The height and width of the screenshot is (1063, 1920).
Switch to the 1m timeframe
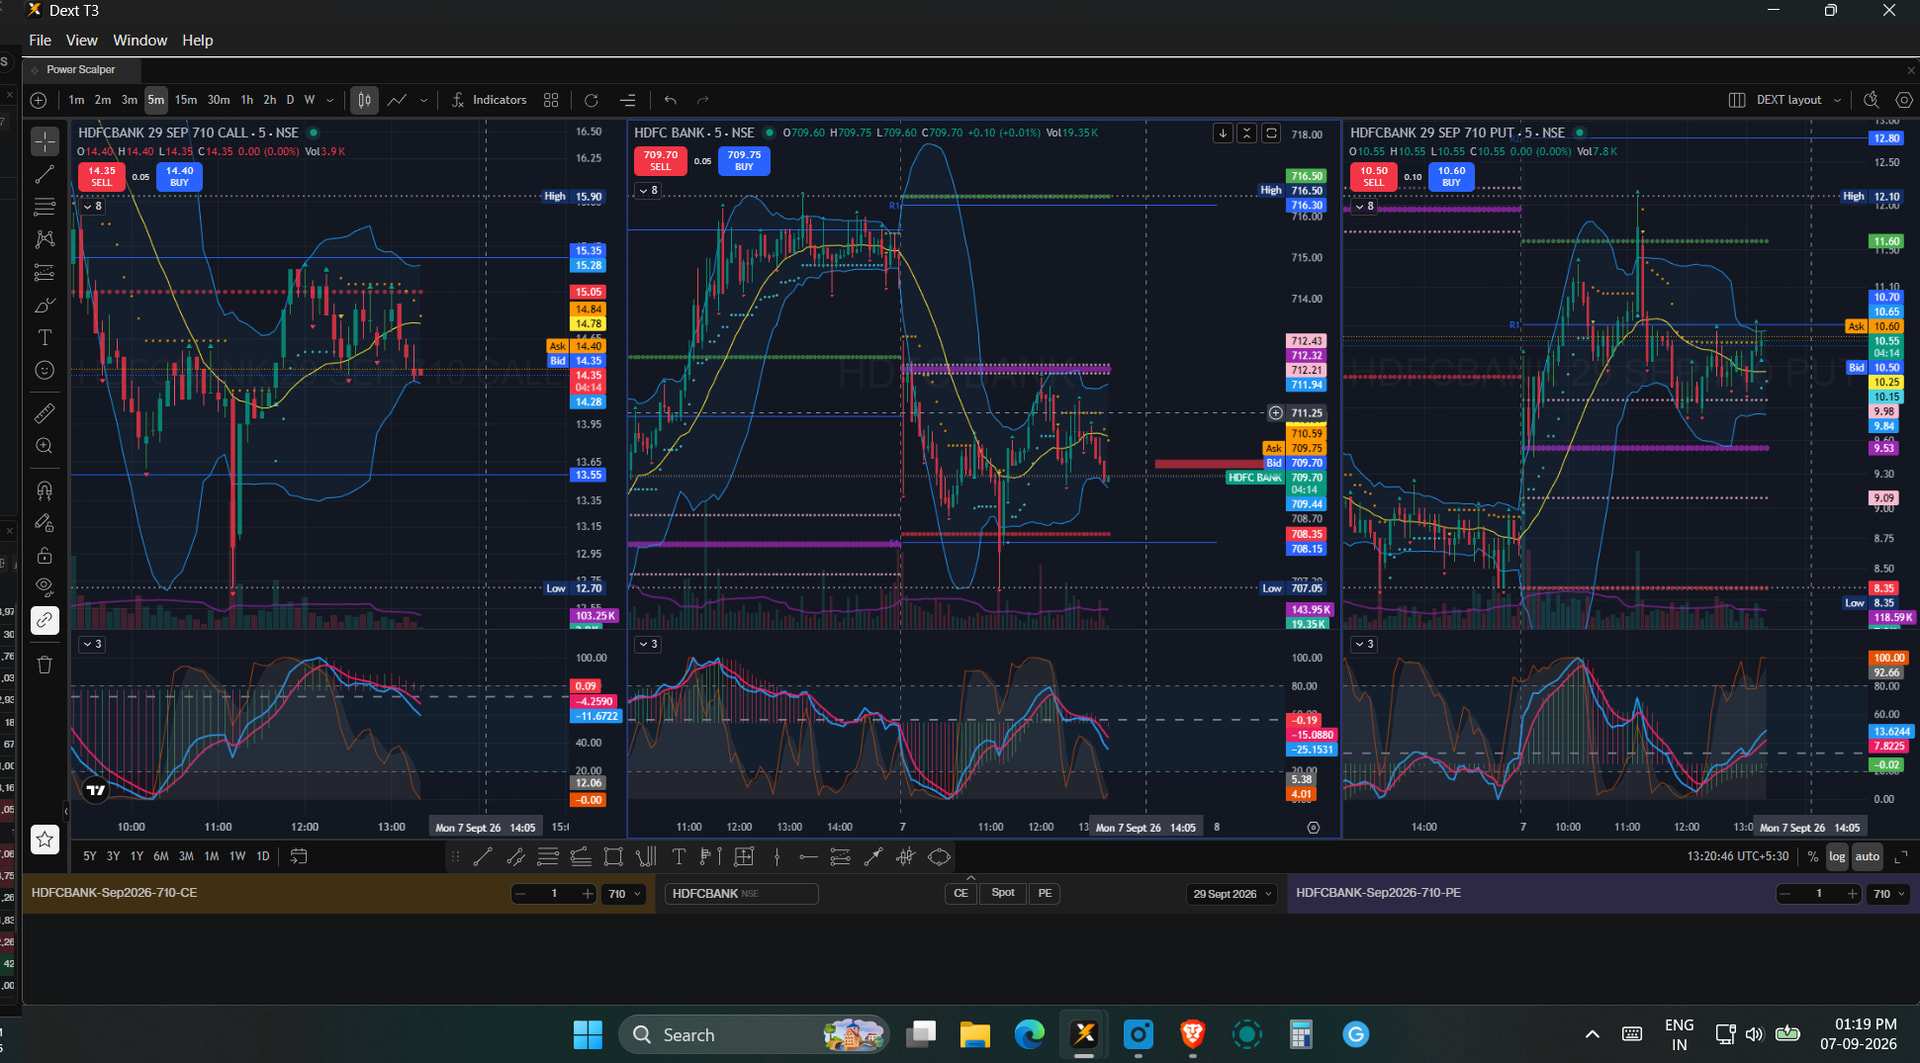(77, 100)
